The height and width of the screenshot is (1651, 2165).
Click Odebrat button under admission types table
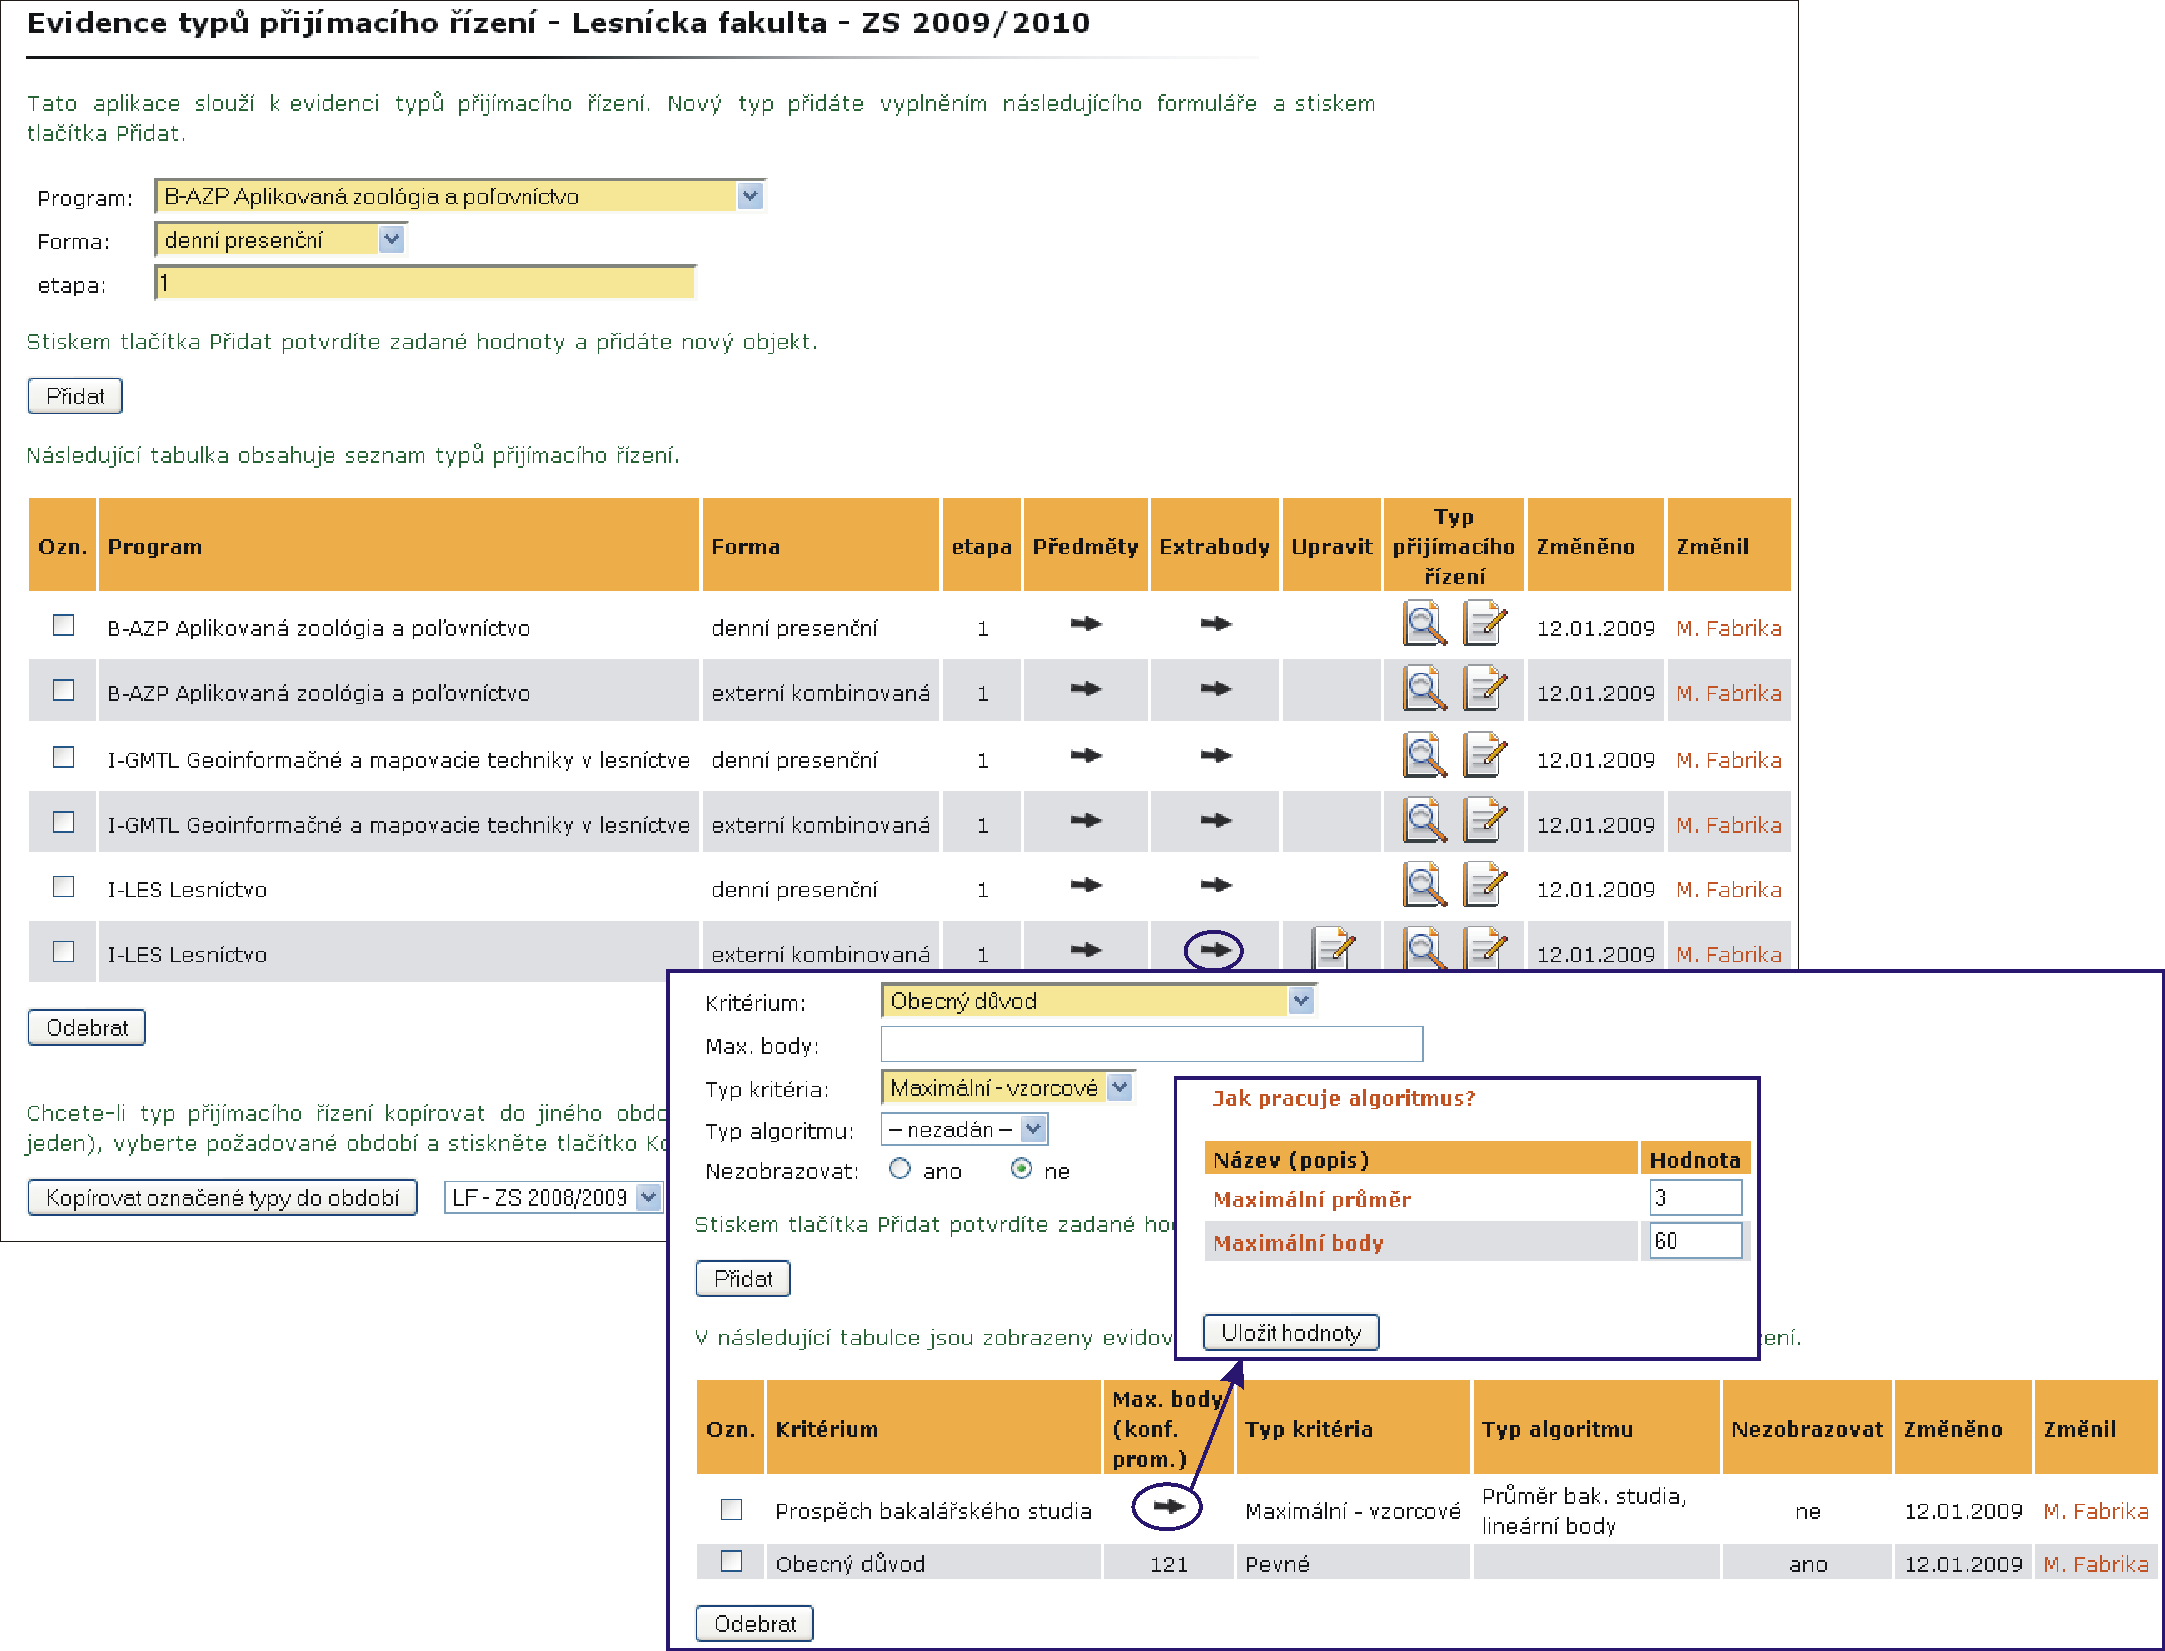click(87, 1028)
